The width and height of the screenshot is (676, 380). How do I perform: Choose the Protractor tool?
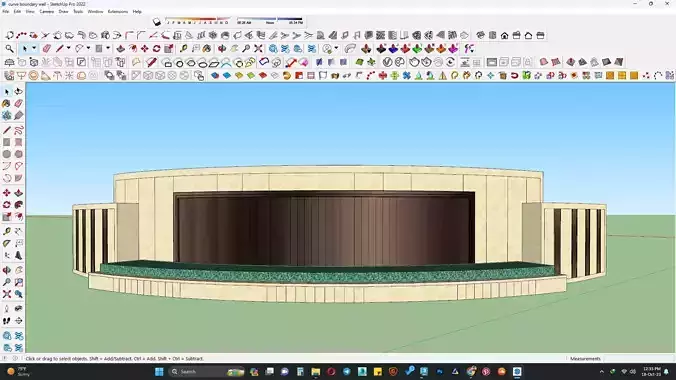pyautogui.click(x=6, y=243)
